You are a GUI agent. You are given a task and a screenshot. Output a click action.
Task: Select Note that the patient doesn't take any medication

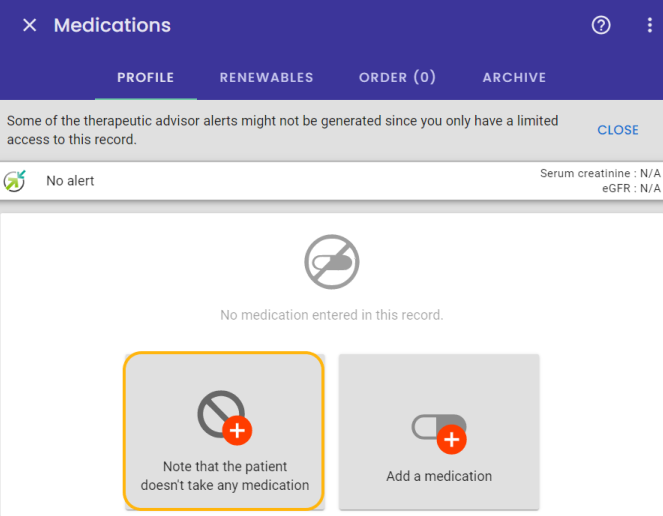tap(225, 431)
